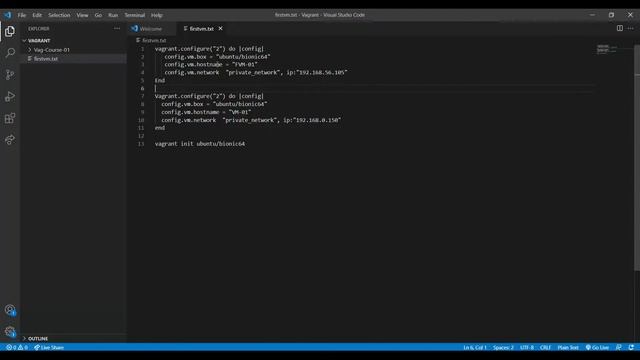Viewport: 640px width, 360px height.
Task: Click the EXPLORER panel title
Action: (39, 29)
